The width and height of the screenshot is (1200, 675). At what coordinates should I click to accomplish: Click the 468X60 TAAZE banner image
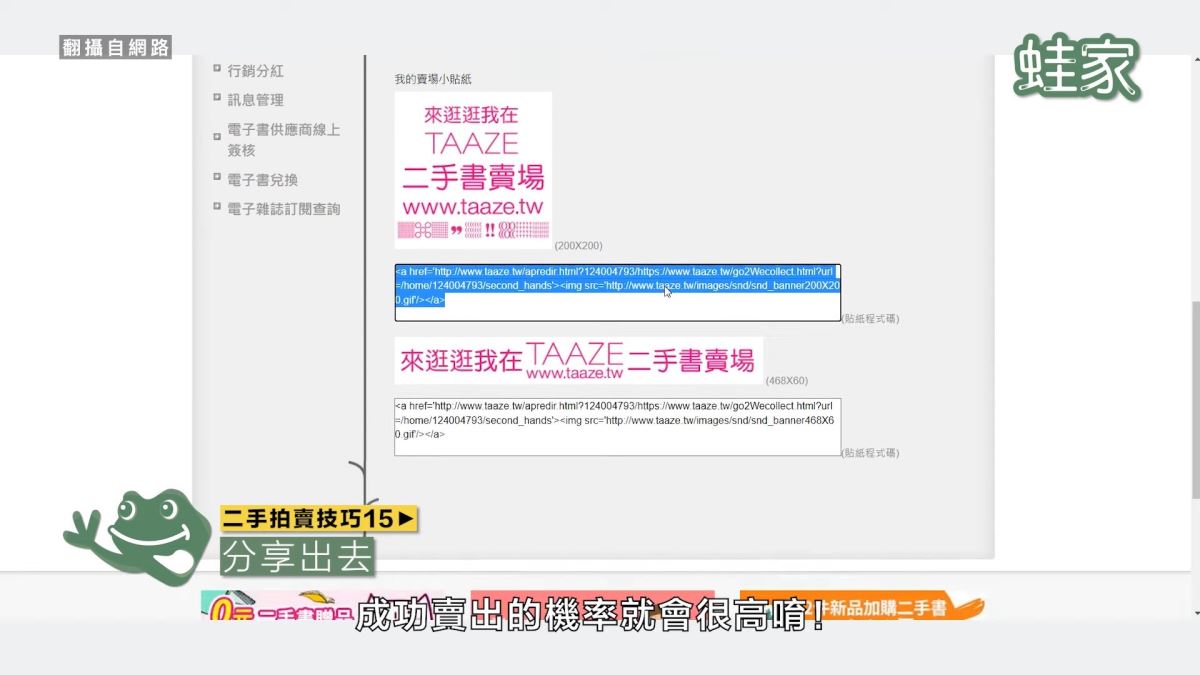pyautogui.click(x=578, y=360)
